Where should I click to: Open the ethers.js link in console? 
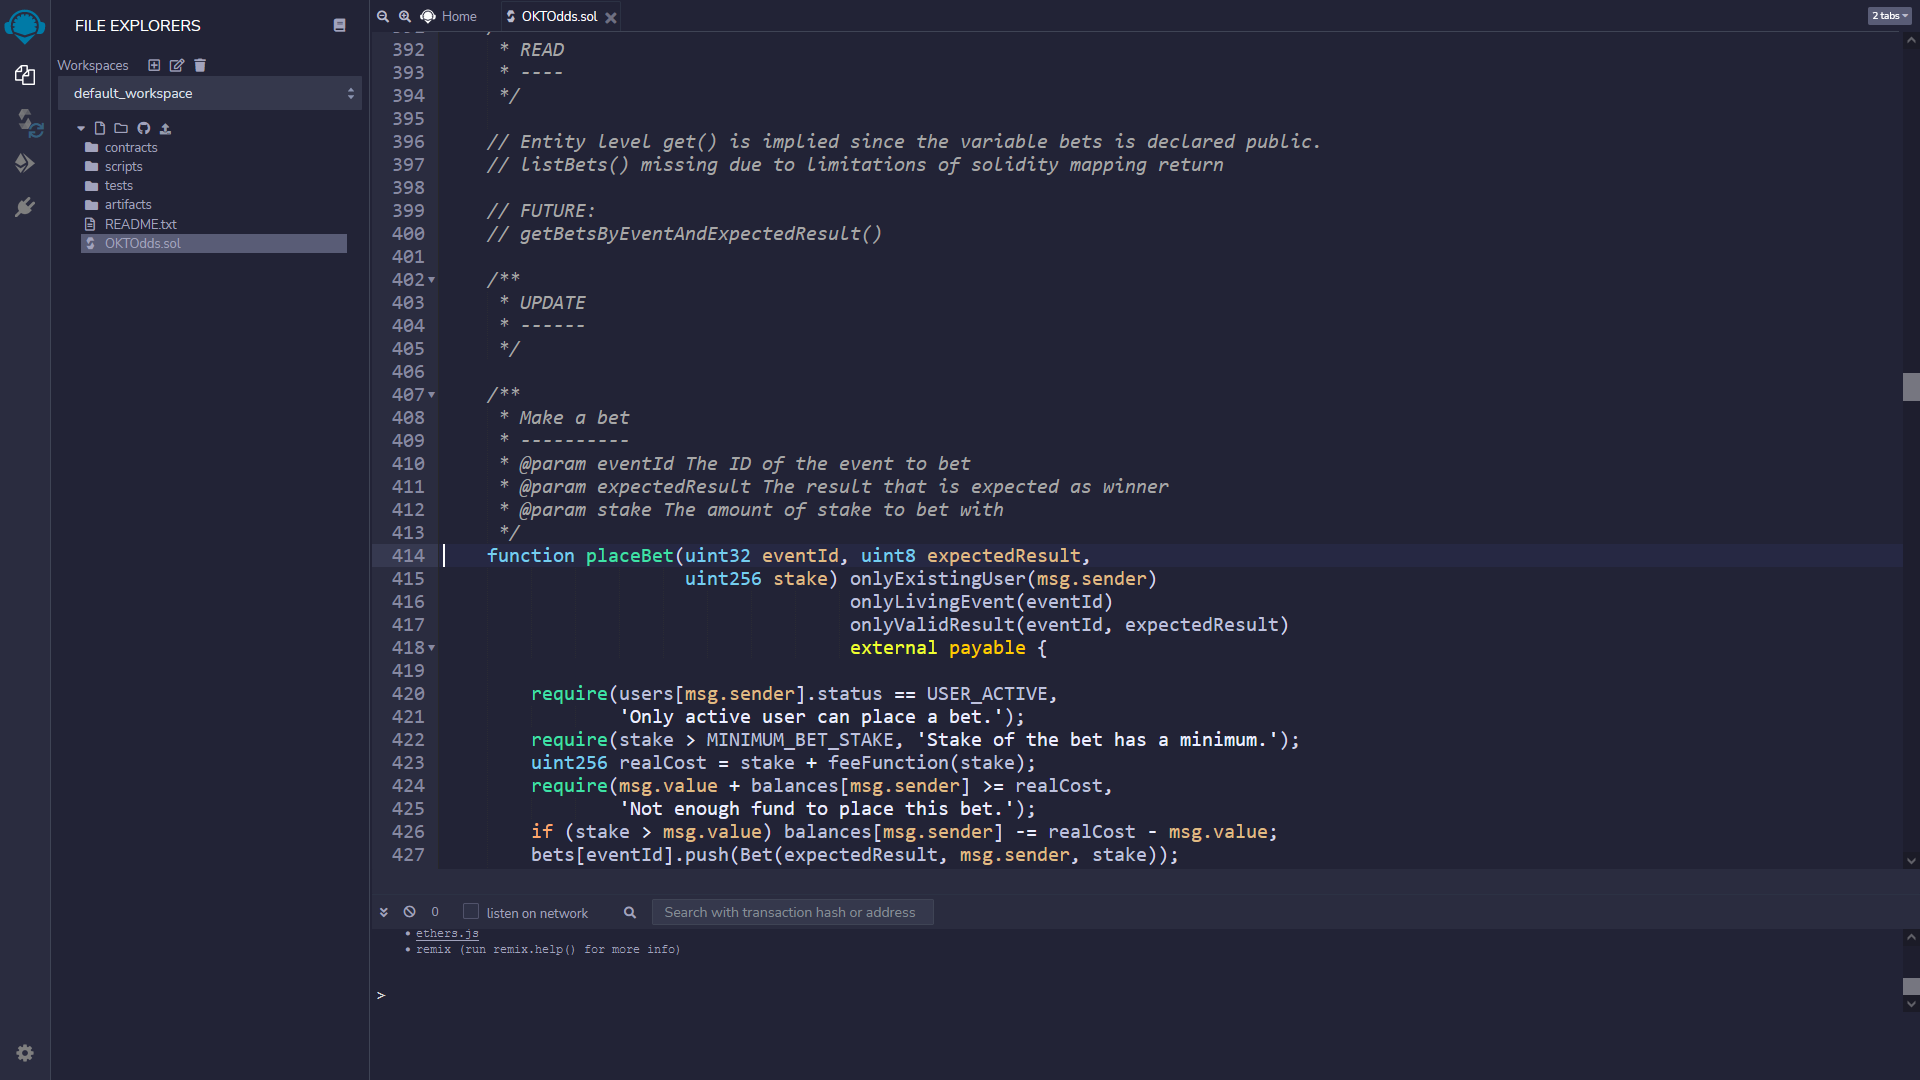pos(447,933)
